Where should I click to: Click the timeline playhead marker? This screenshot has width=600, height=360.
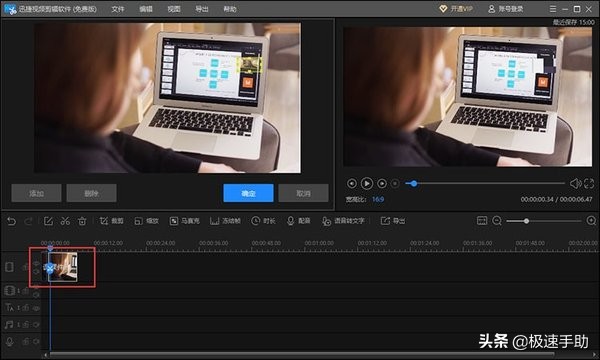click(50, 248)
